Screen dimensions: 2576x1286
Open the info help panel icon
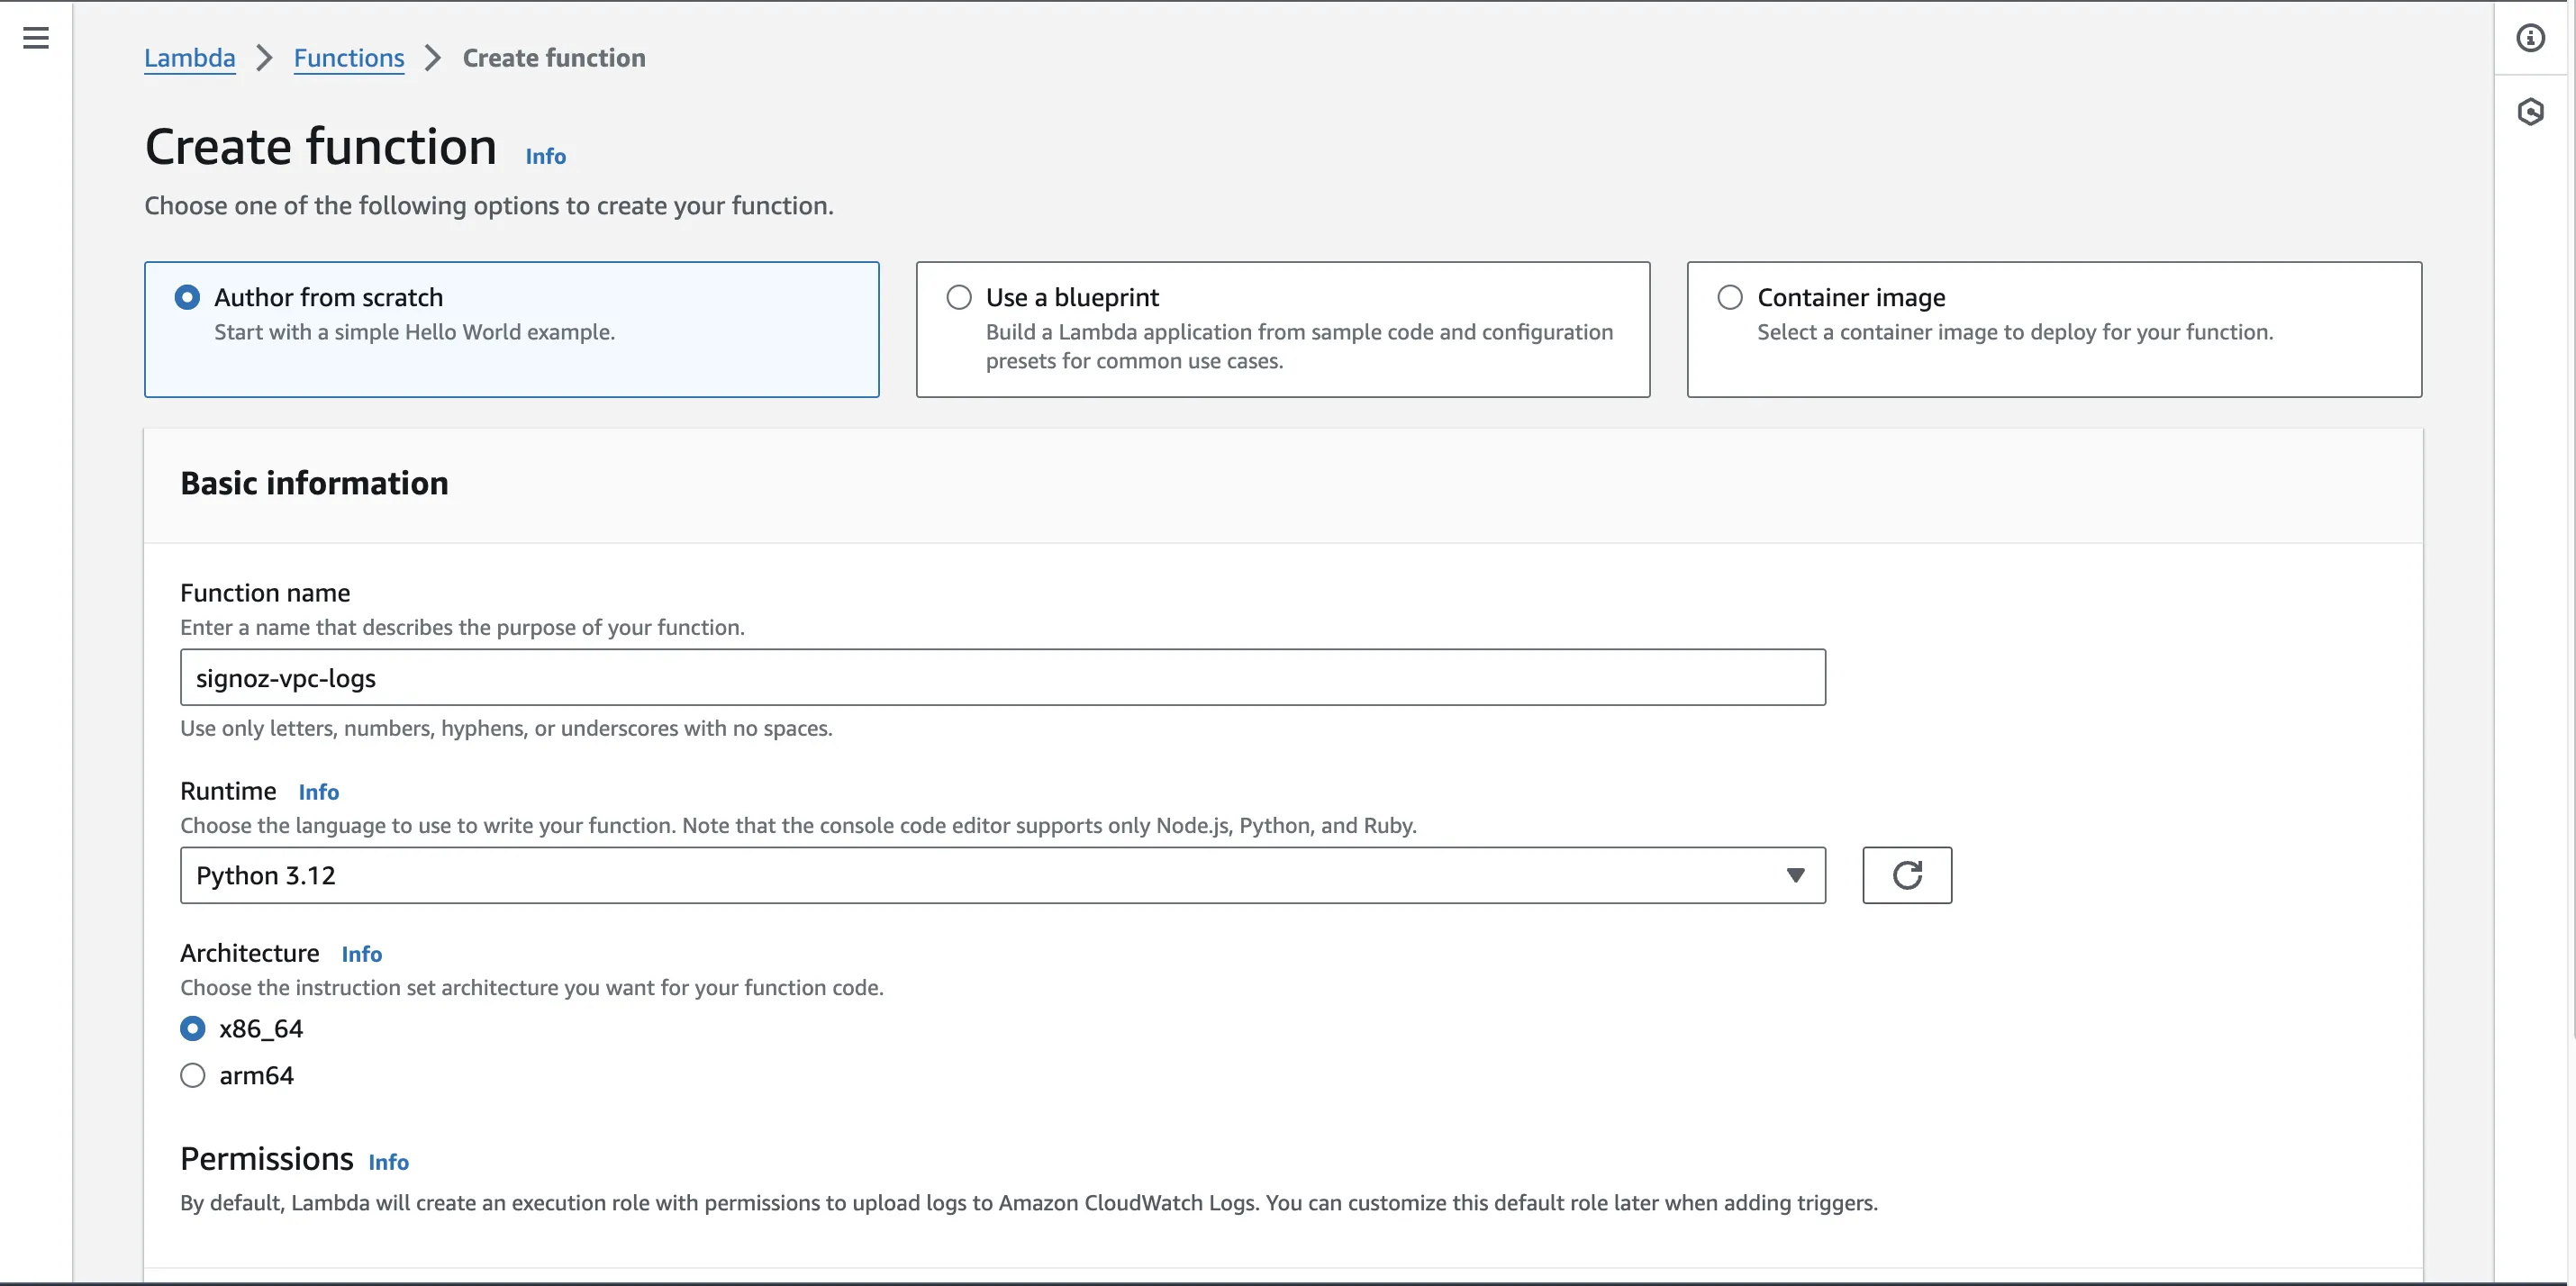2530,38
